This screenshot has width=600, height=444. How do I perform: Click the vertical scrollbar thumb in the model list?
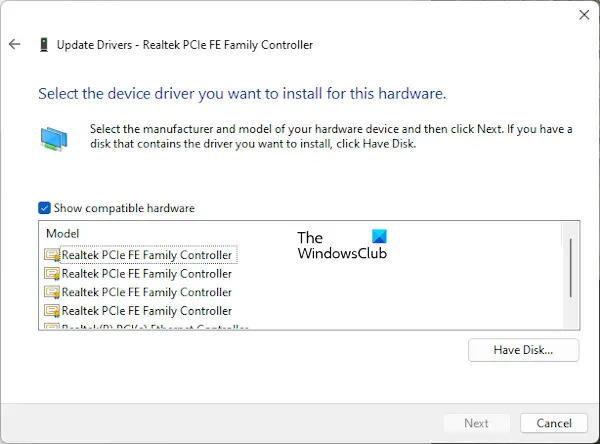571,268
